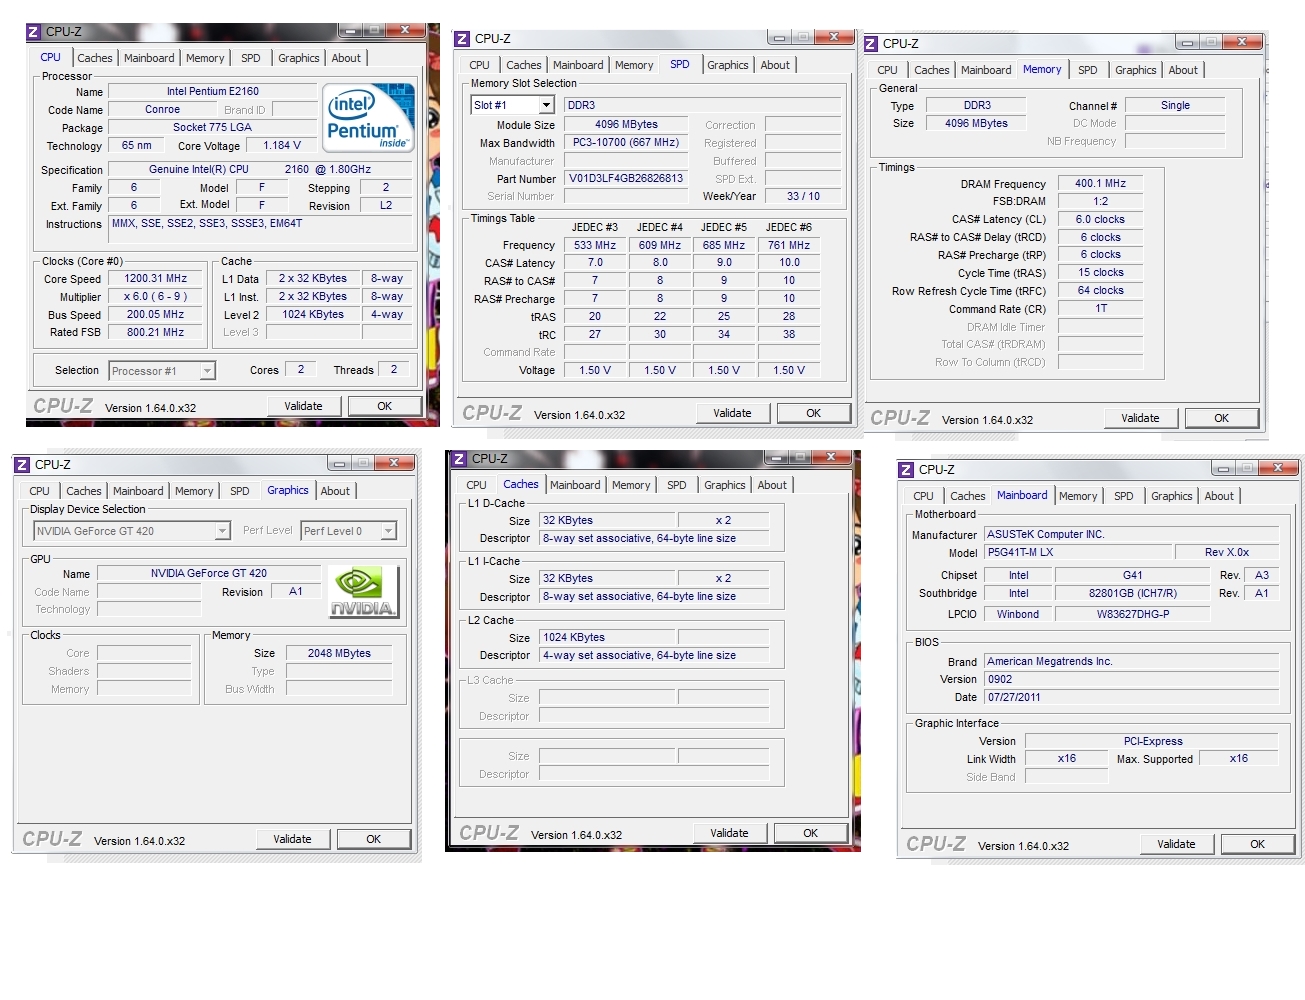Click CPU-Z title icon in Graphics window

(22, 465)
